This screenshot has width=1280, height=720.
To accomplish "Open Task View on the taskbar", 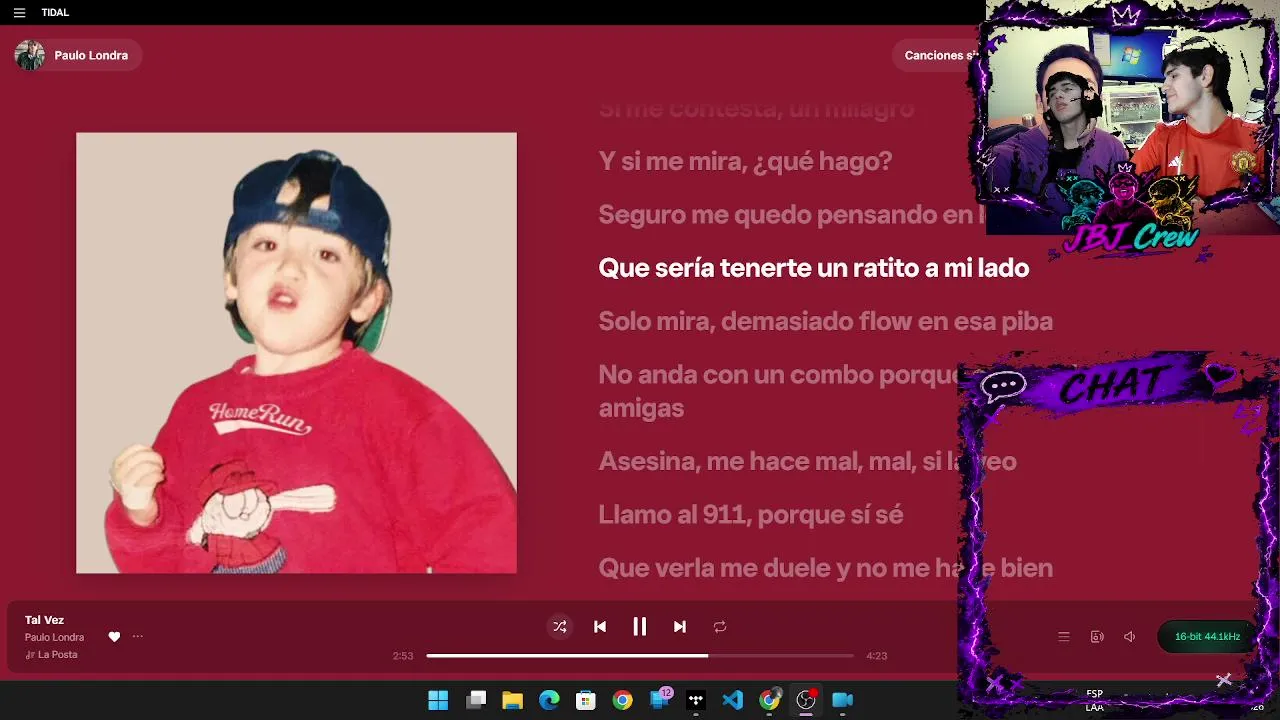I will click(x=477, y=700).
